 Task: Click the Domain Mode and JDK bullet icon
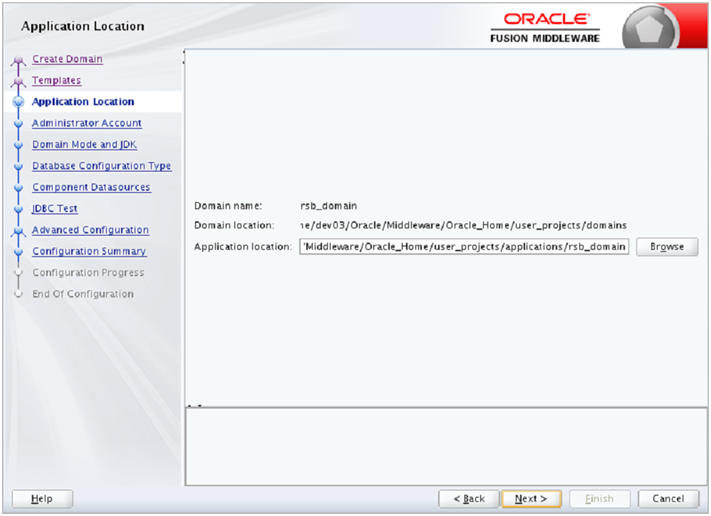pos(18,145)
